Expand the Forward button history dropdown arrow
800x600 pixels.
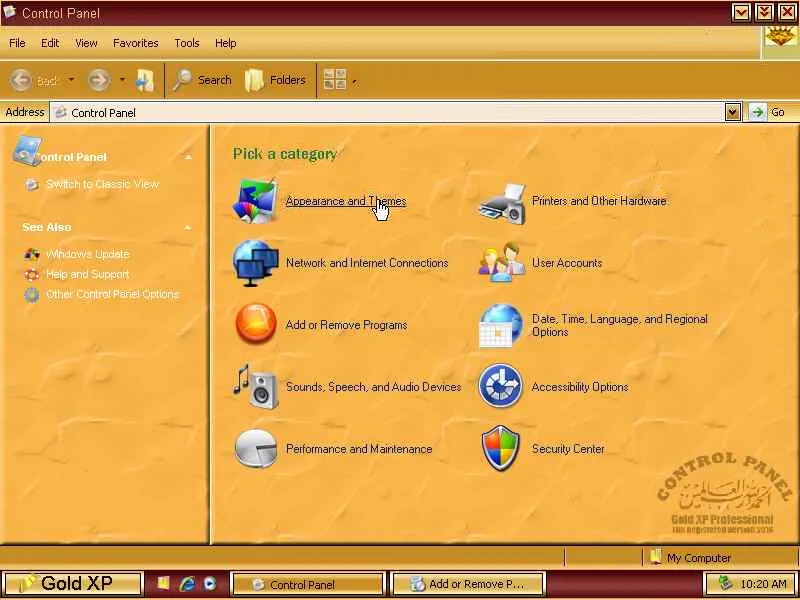(122, 80)
